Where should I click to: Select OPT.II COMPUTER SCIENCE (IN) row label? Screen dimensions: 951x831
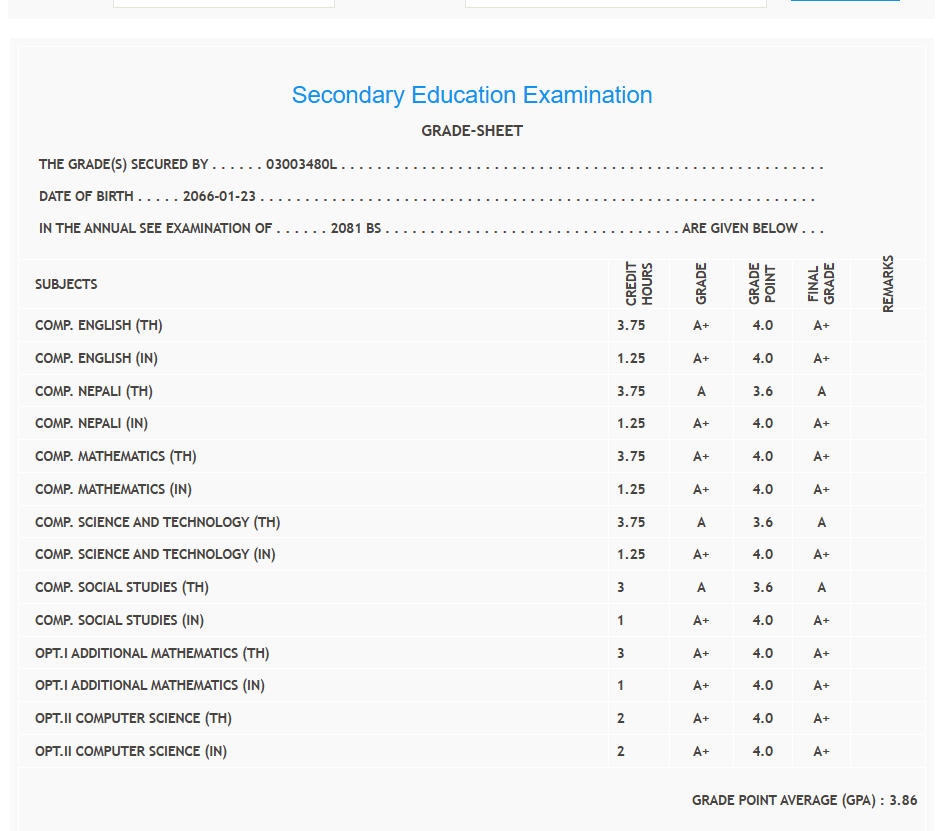pyautogui.click(x=130, y=751)
